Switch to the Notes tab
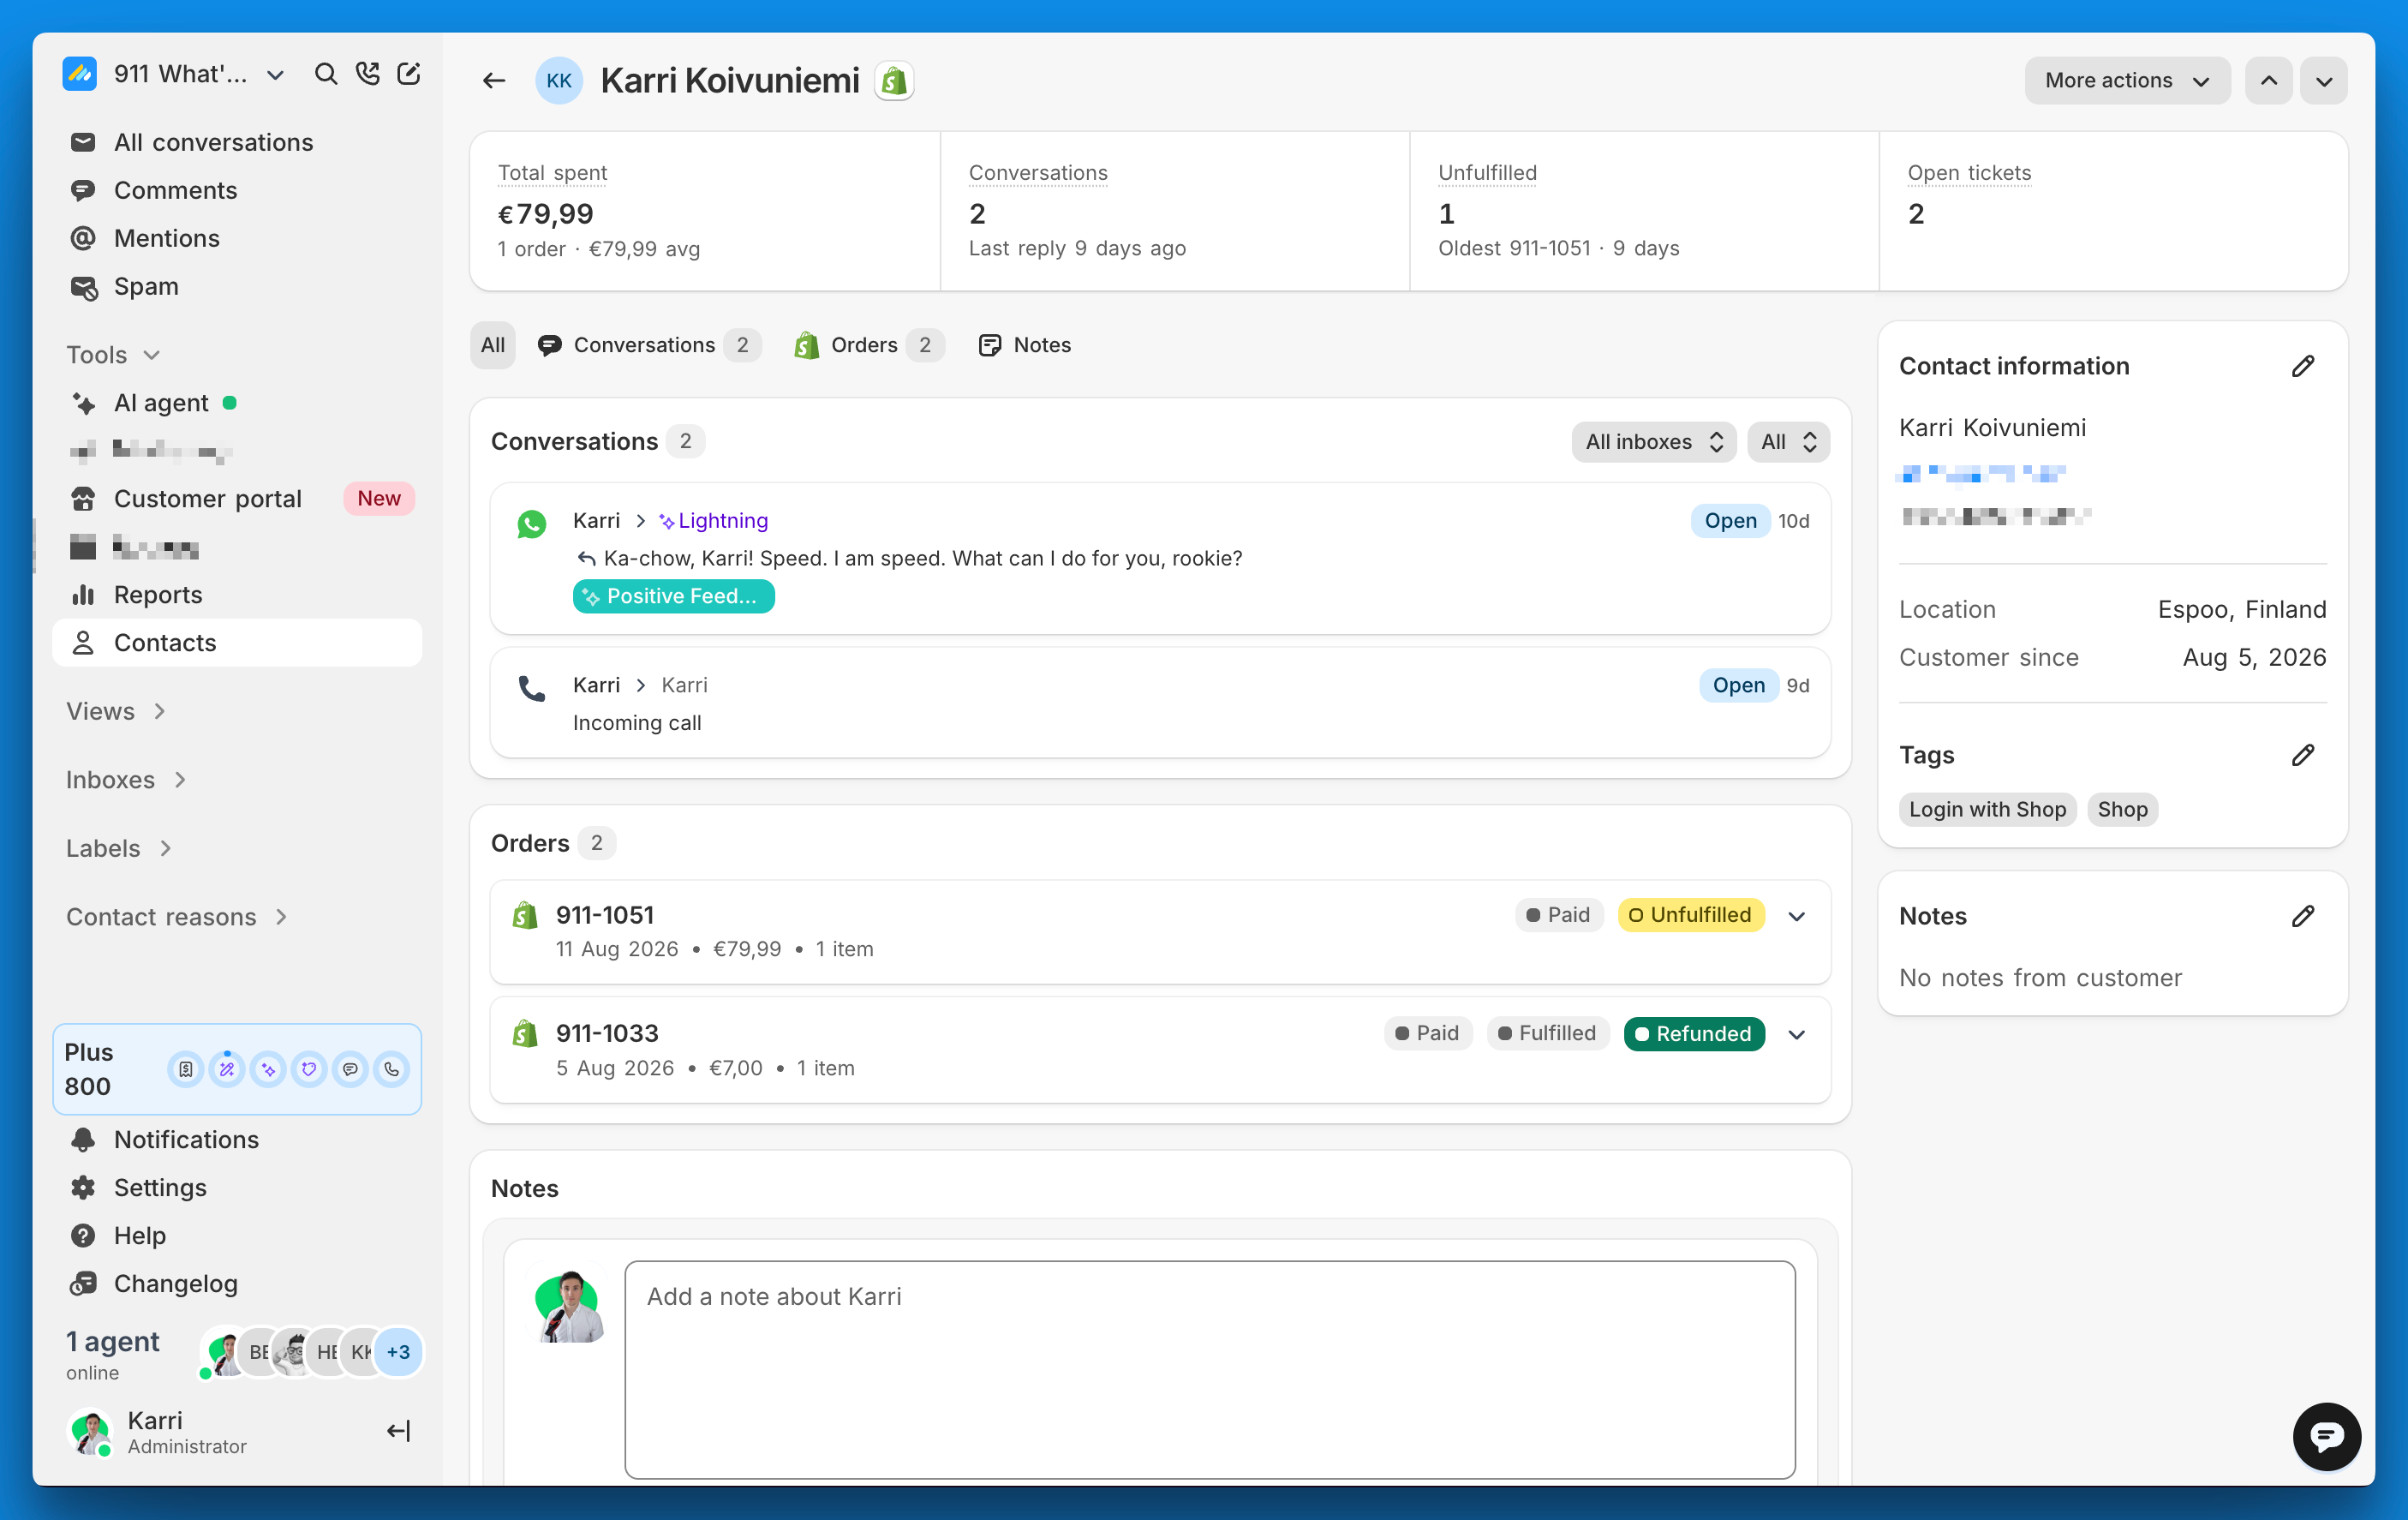Image resolution: width=2408 pixels, height=1520 pixels. pyautogui.click(x=1024, y=345)
